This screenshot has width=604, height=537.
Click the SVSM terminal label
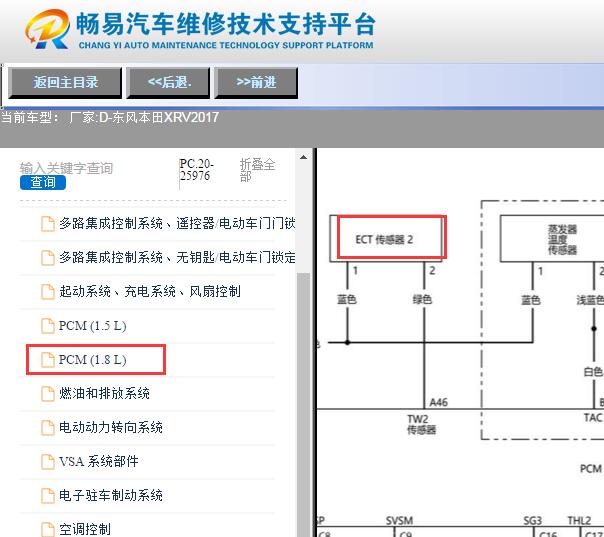(399, 521)
